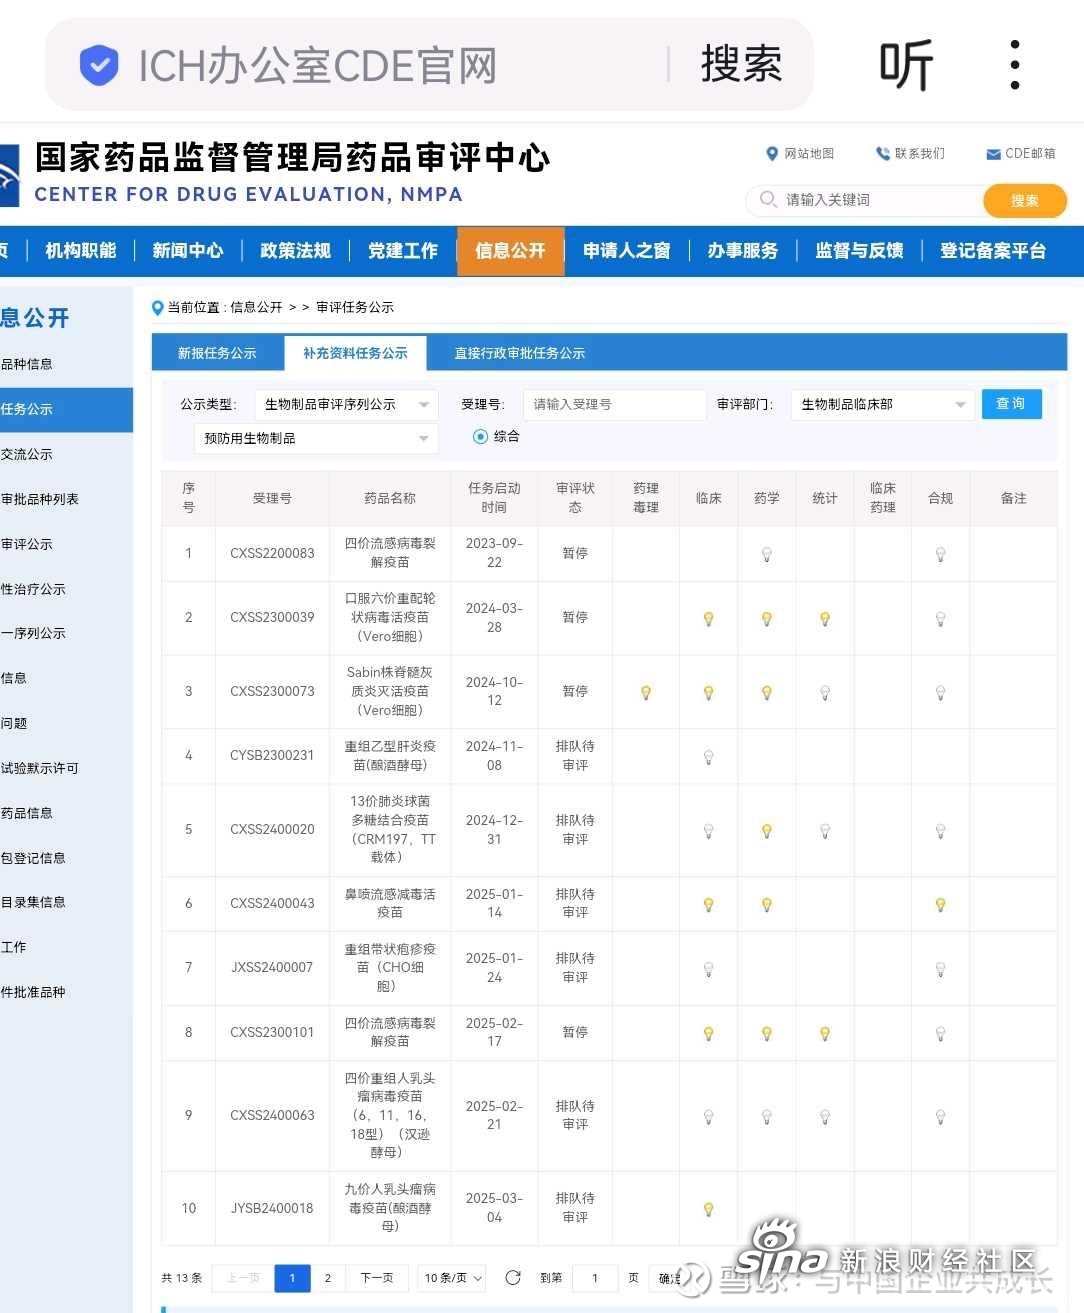Click the location pin icon by 当前位置

tap(157, 307)
